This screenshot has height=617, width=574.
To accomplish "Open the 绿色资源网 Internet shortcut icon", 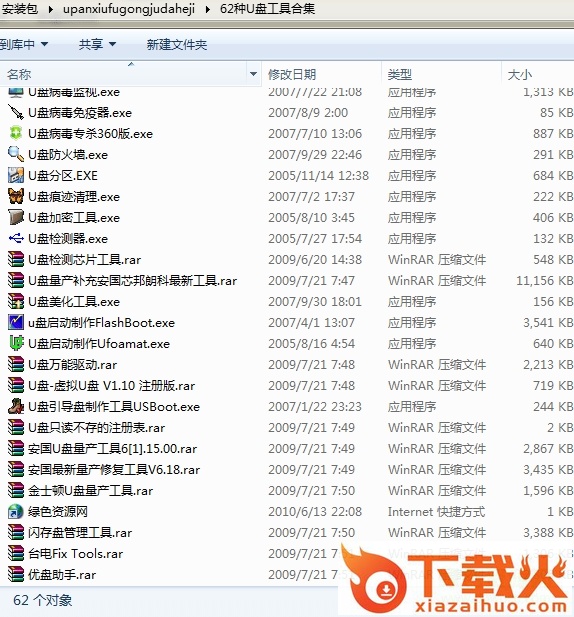I will tap(16, 512).
